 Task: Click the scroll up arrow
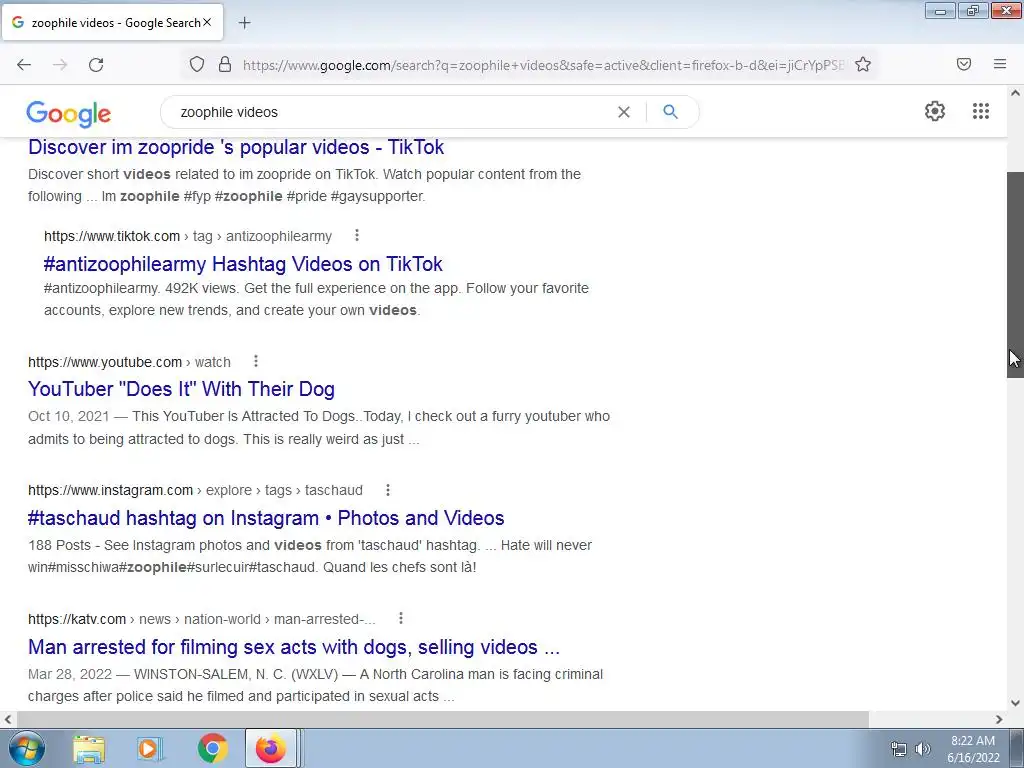click(1015, 93)
